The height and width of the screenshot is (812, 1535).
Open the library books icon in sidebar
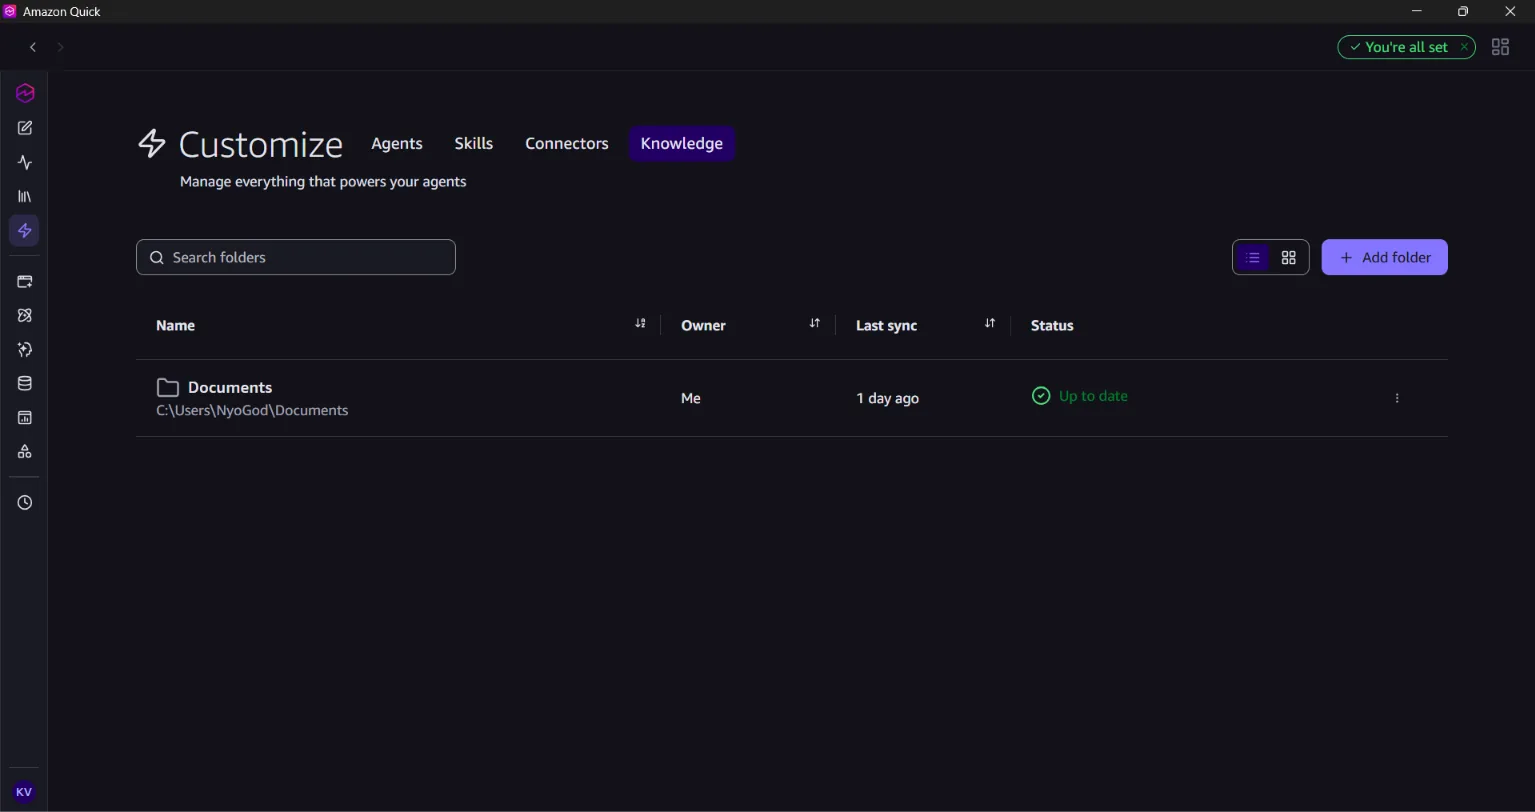[x=25, y=196]
